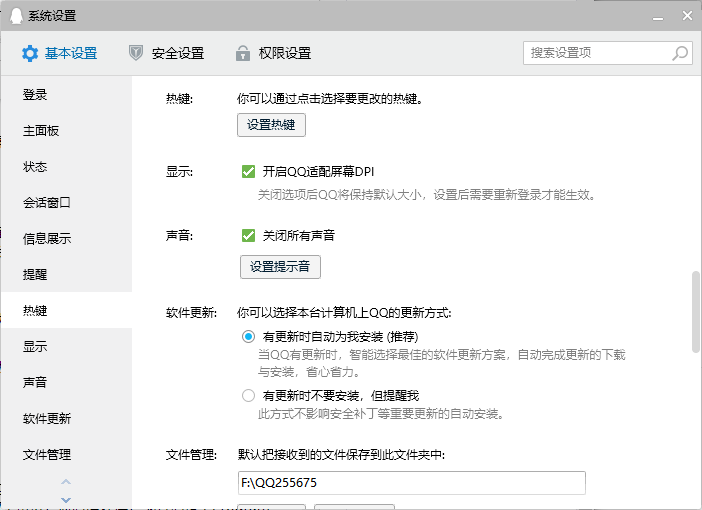The image size is (702, 510).
Task: Click the 文件管理: section label
Action: click(x=191, y=455)
